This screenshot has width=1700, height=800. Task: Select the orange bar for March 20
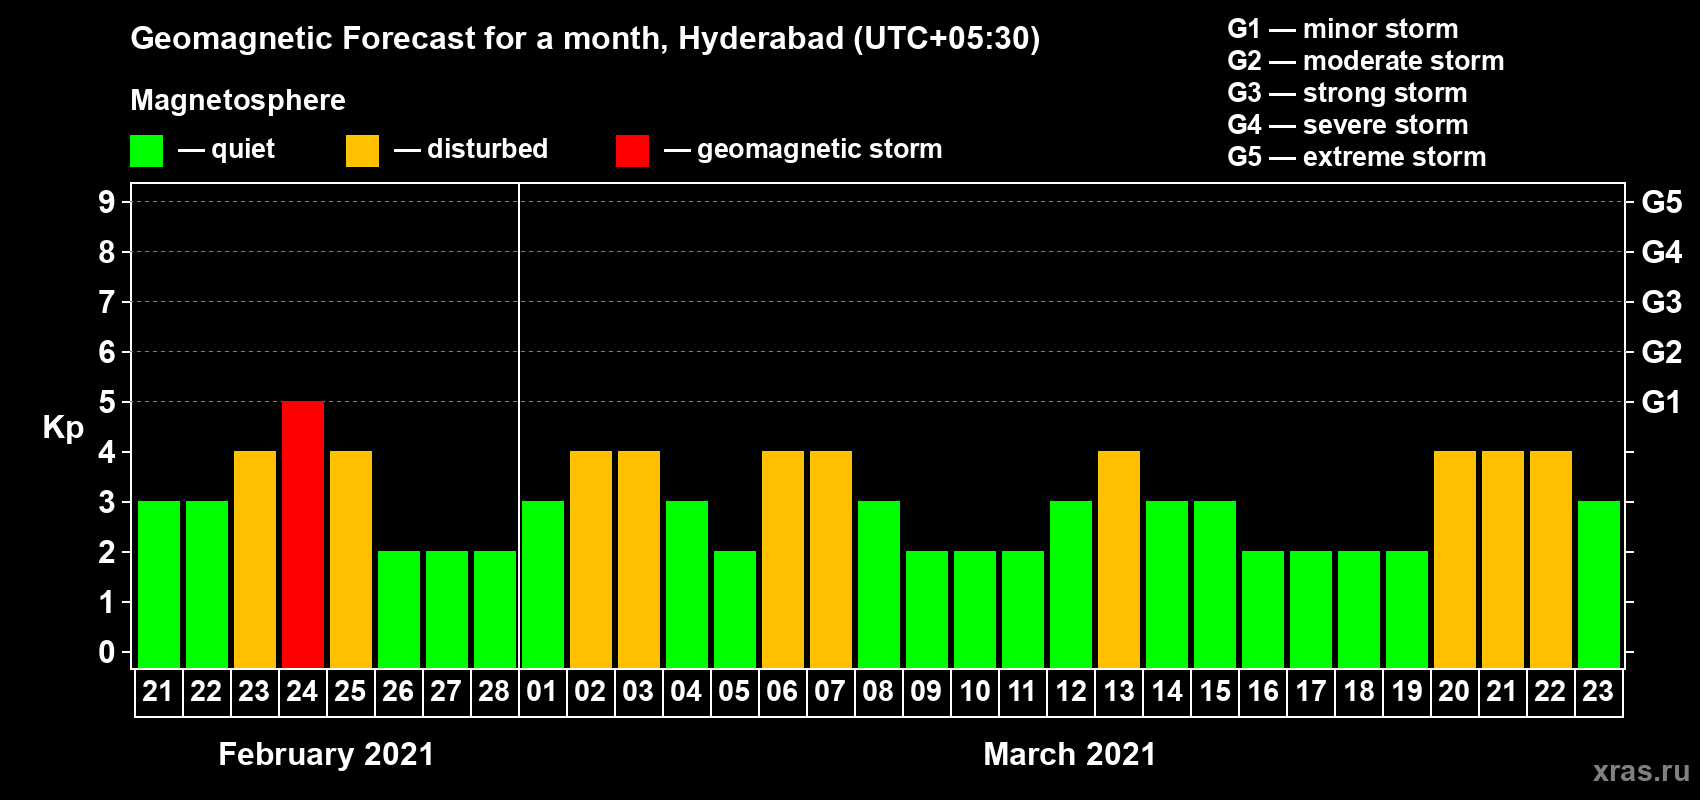1455,560
